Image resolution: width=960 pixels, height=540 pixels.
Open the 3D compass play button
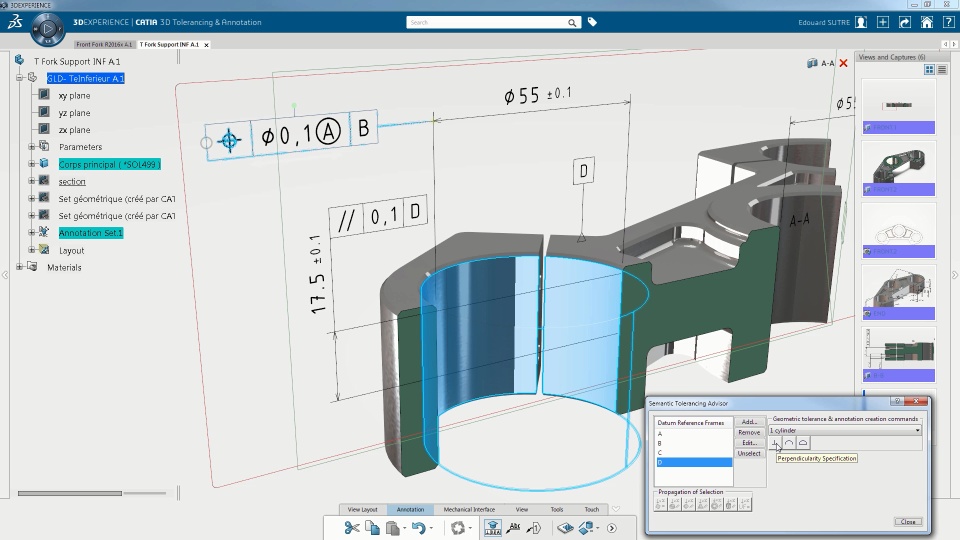[x=48, y=29]
